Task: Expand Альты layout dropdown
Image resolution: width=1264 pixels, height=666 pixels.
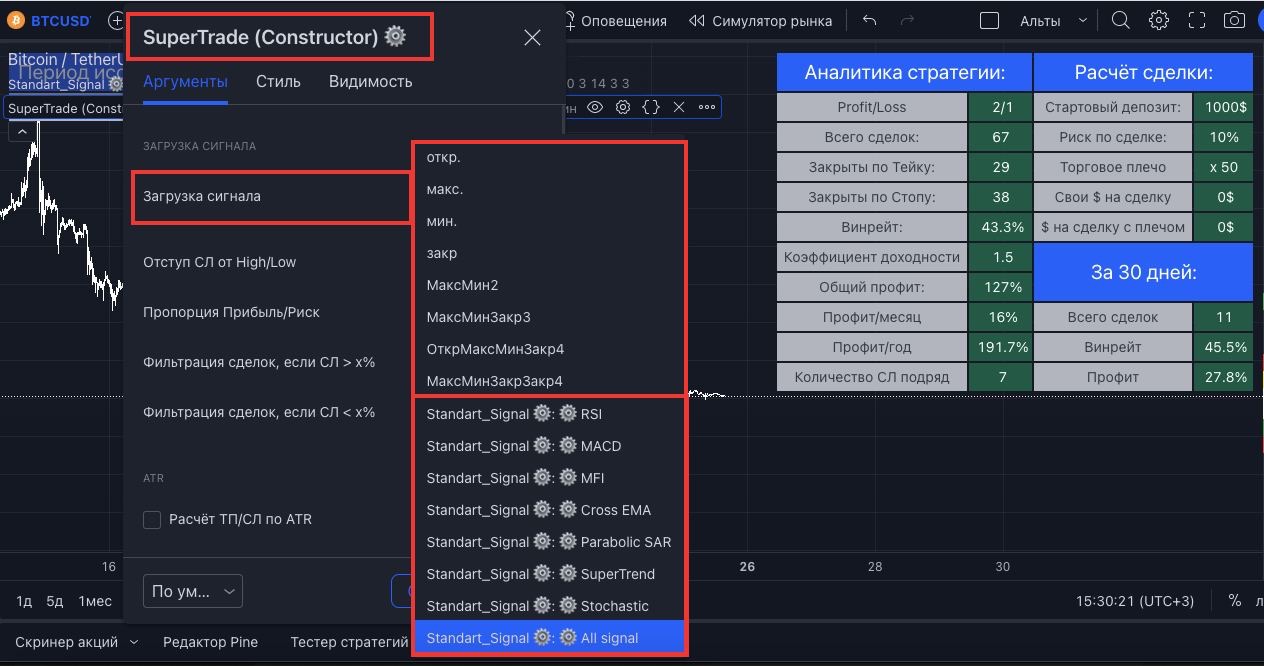Action: coord(1040,21)
